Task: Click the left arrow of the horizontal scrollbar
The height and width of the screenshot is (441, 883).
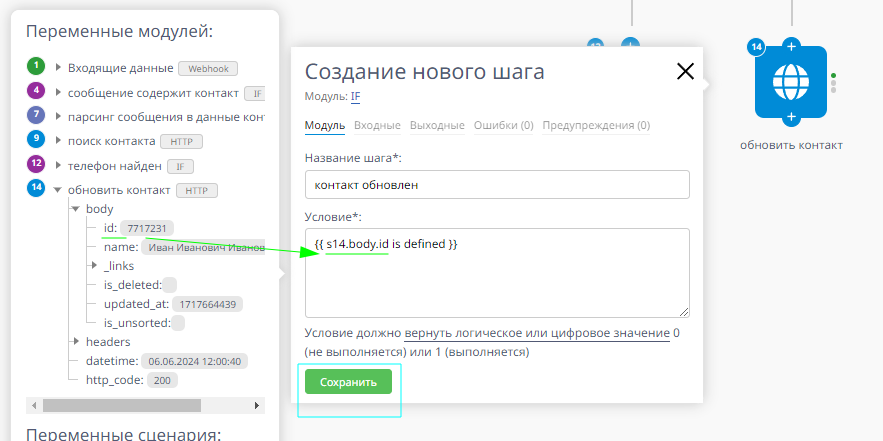Action: [33, 406]
